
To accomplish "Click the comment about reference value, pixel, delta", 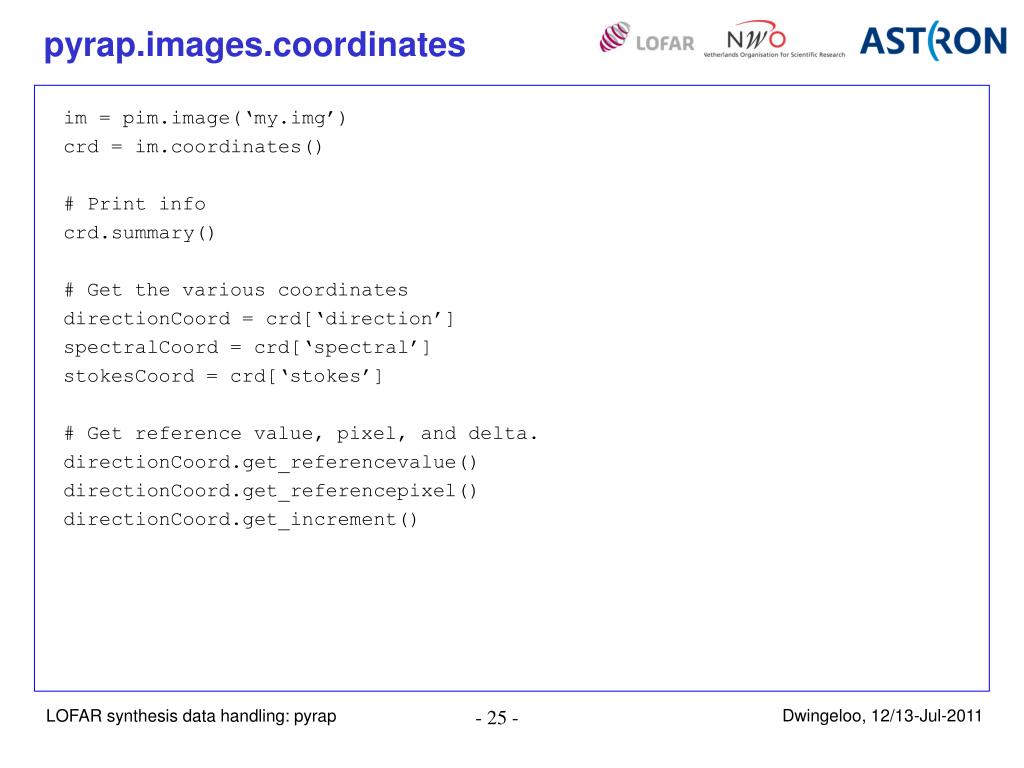I will click(x=300, y=434).
